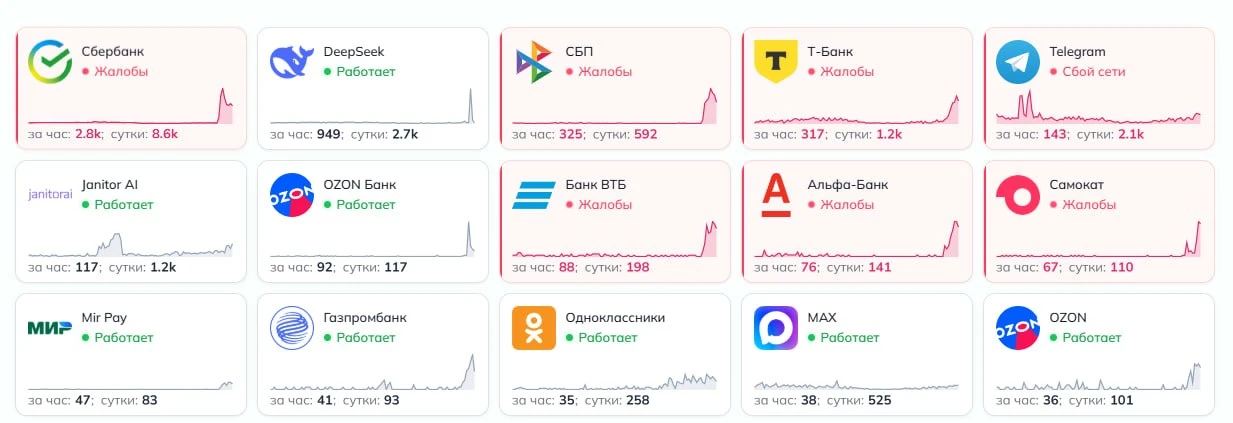Click the Т-Банк 'Жалобы' status label
The height and width of the screenshot is (423, 1233).
coord(847,72)
